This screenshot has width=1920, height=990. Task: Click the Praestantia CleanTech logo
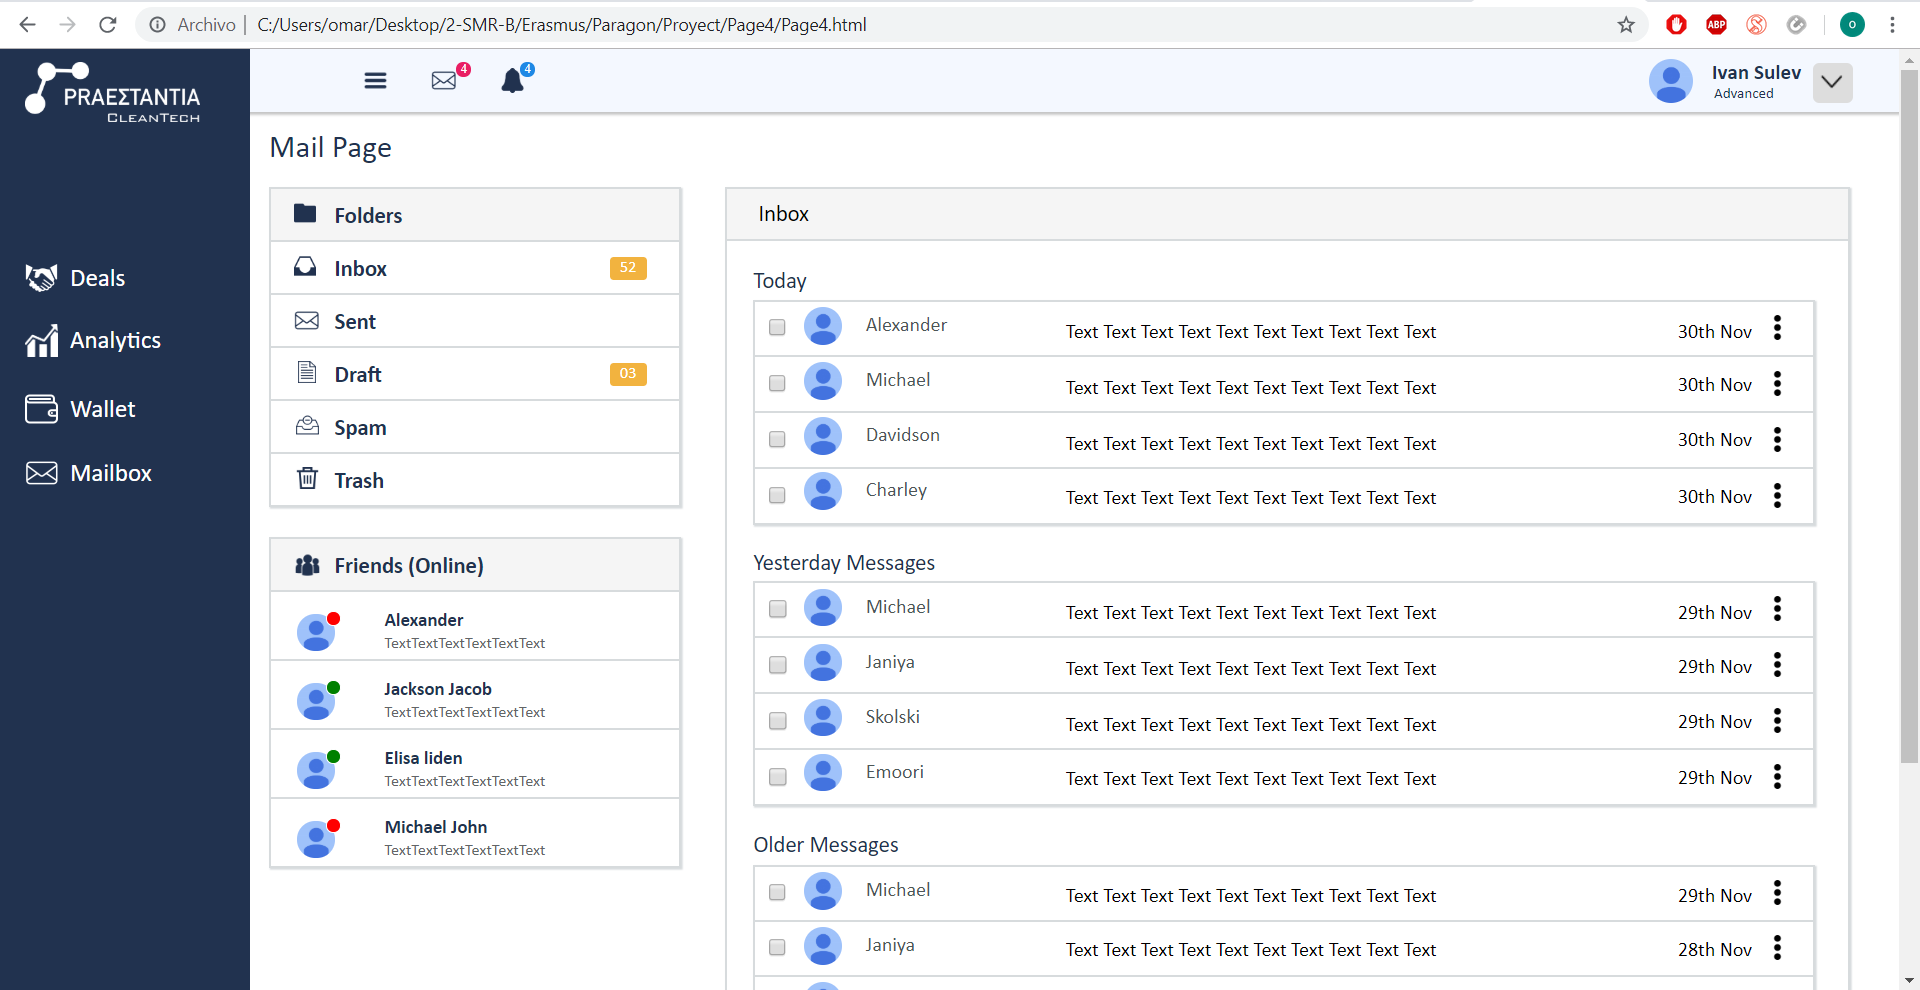(x=113, y=93)
